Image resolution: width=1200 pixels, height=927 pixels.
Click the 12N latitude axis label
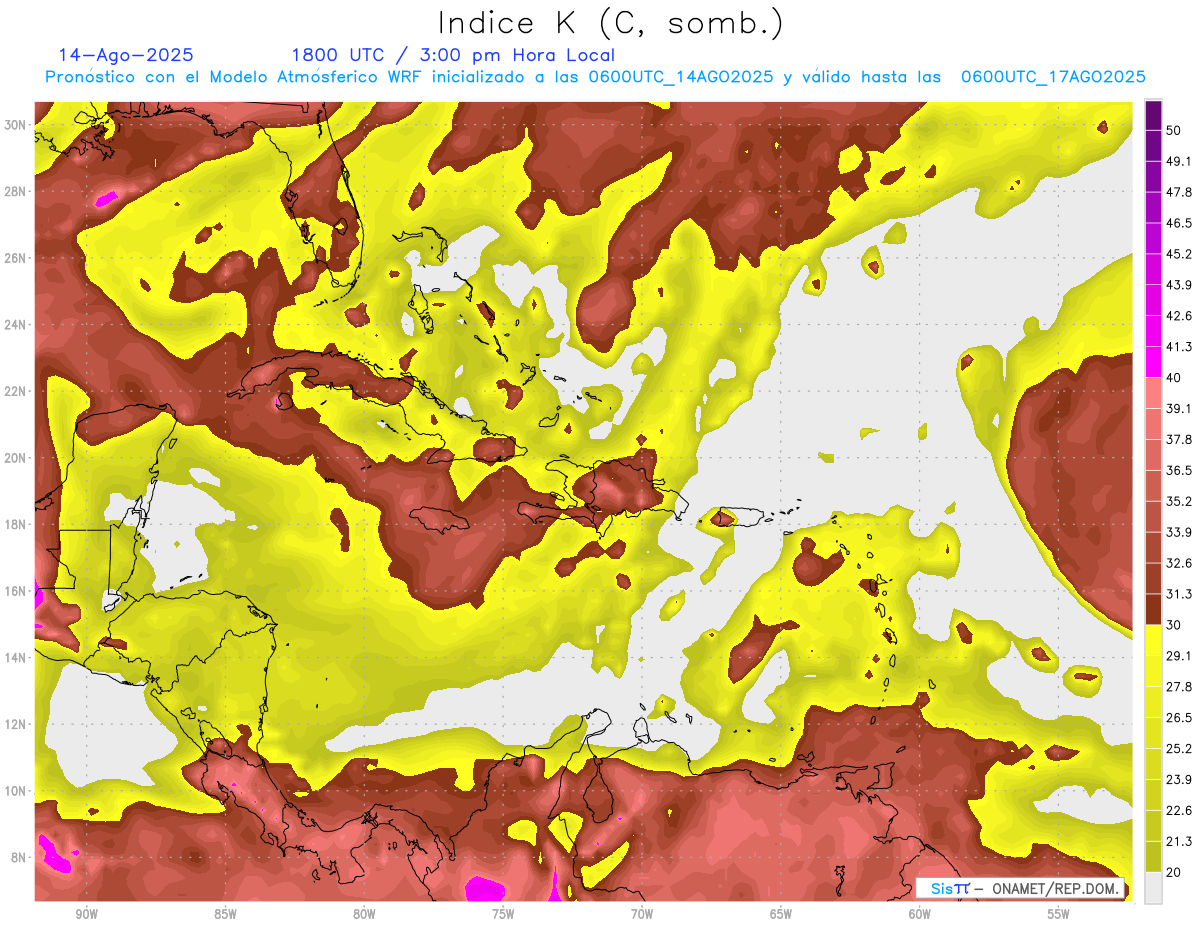coord(17,724)
